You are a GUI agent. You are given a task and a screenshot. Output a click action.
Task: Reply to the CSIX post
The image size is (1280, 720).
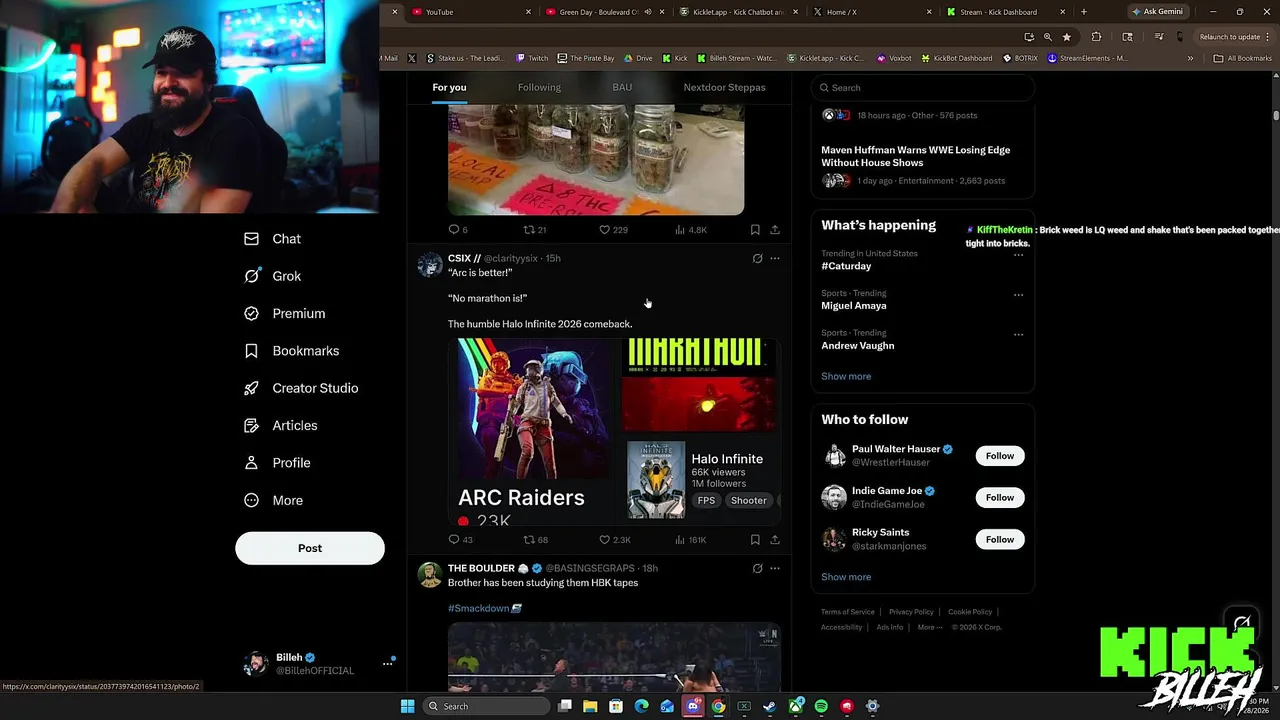(460, 540)
